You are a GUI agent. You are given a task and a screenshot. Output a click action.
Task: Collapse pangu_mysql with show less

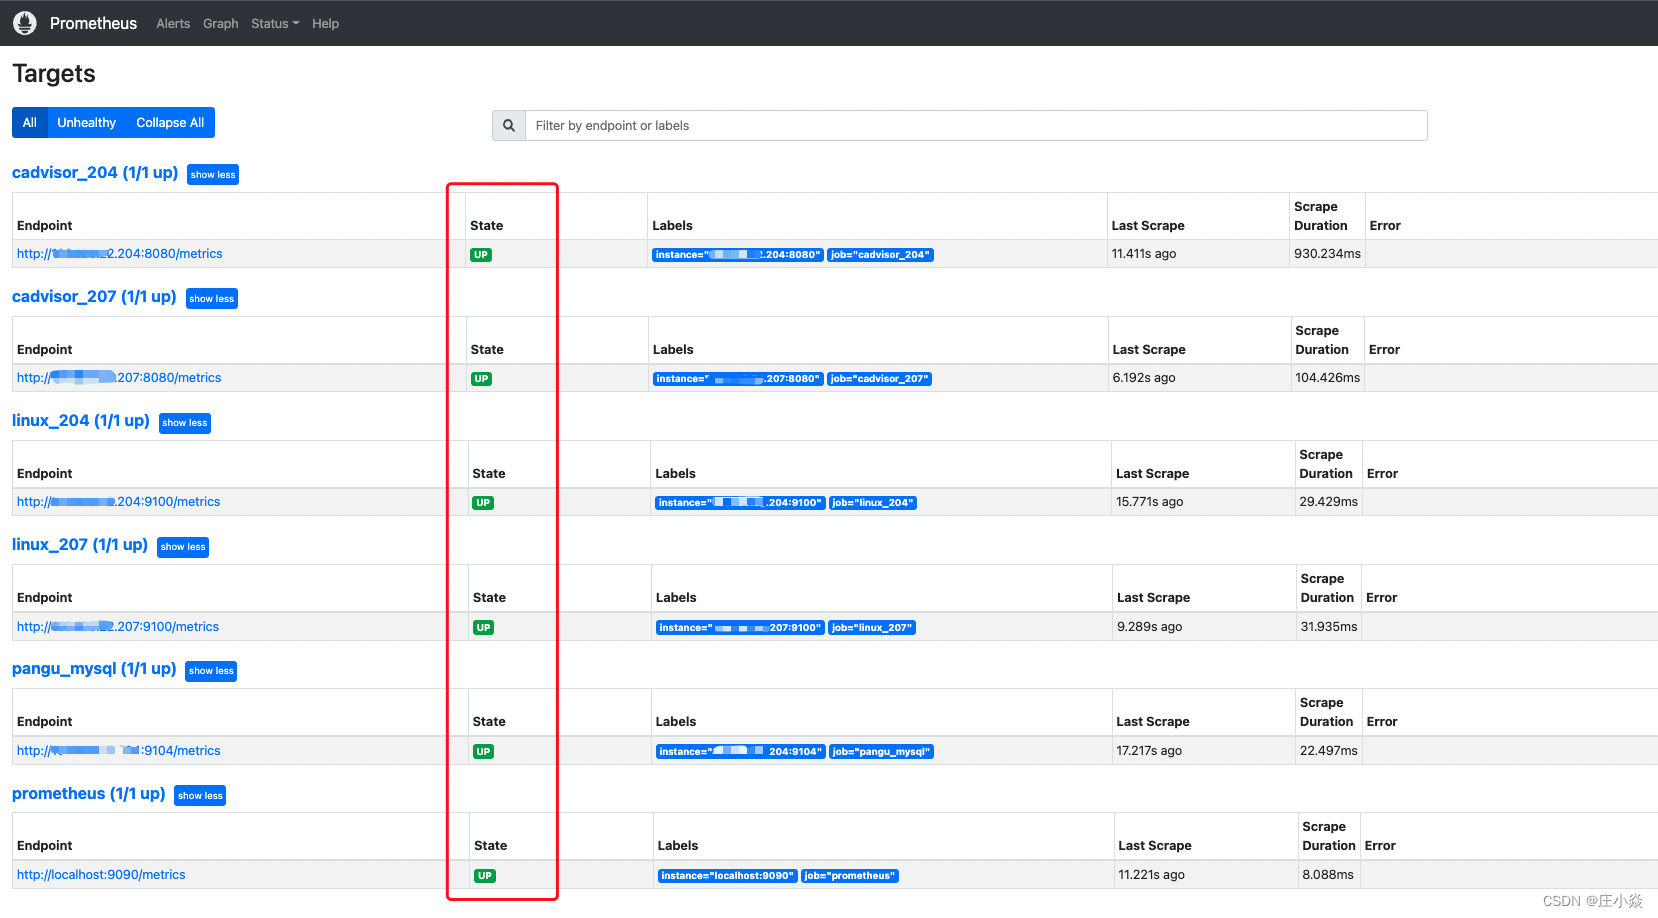211,671
